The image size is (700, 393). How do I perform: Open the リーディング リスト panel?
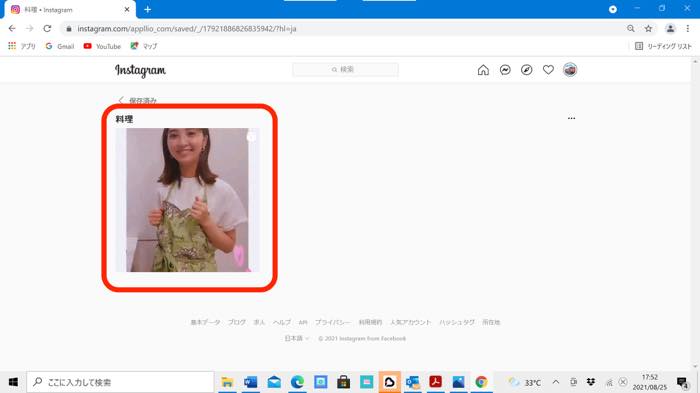point(663,46)
